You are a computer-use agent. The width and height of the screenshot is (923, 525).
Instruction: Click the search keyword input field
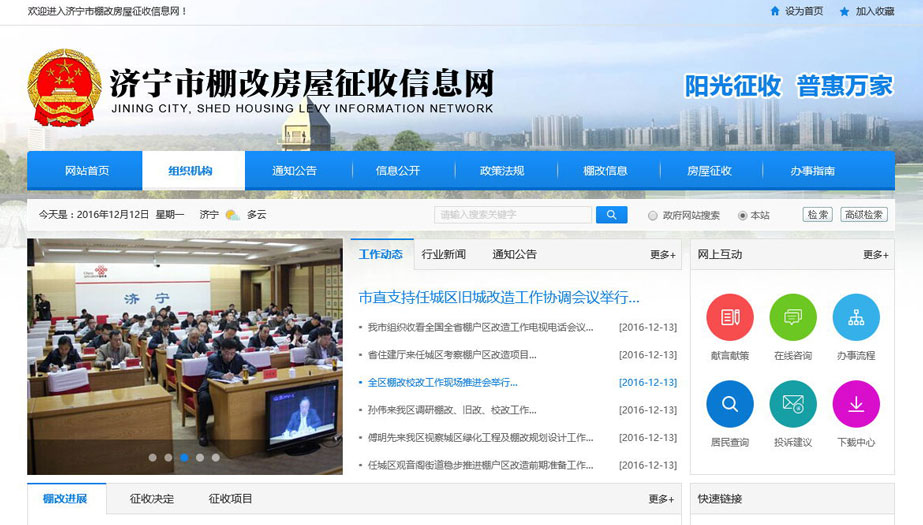tap(513, 215)
